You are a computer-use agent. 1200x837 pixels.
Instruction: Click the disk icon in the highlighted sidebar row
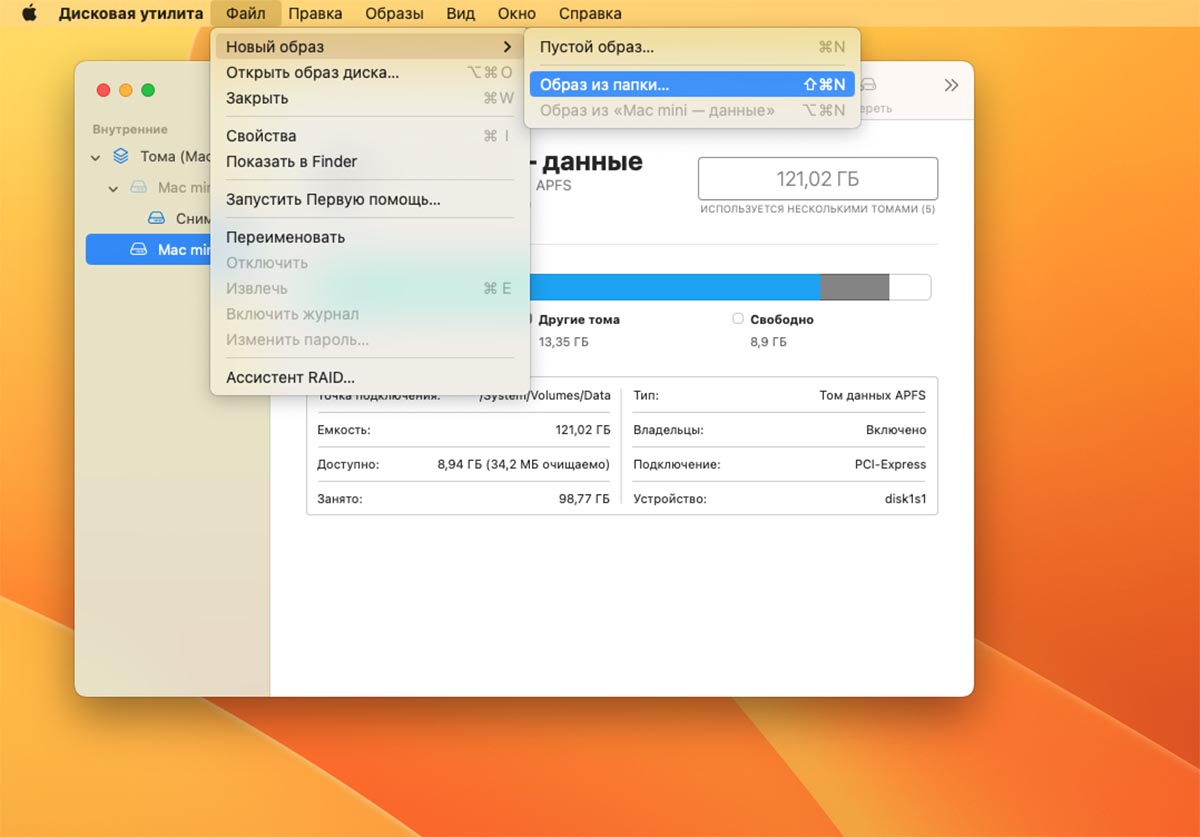coord(139,250)
